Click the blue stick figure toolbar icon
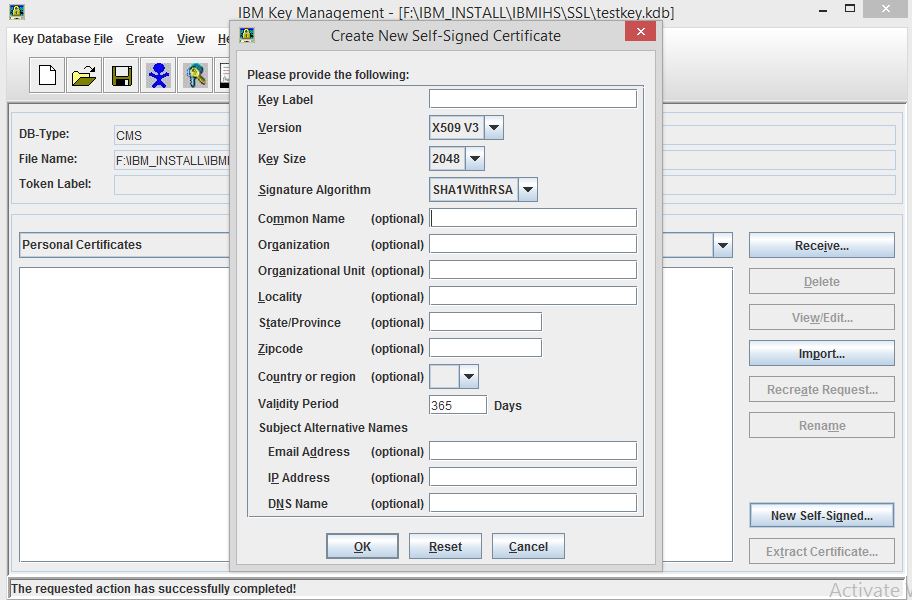Image resolution: width=912 pixels, height=600 pixels. pyautogui.click(x=158, y=75)
